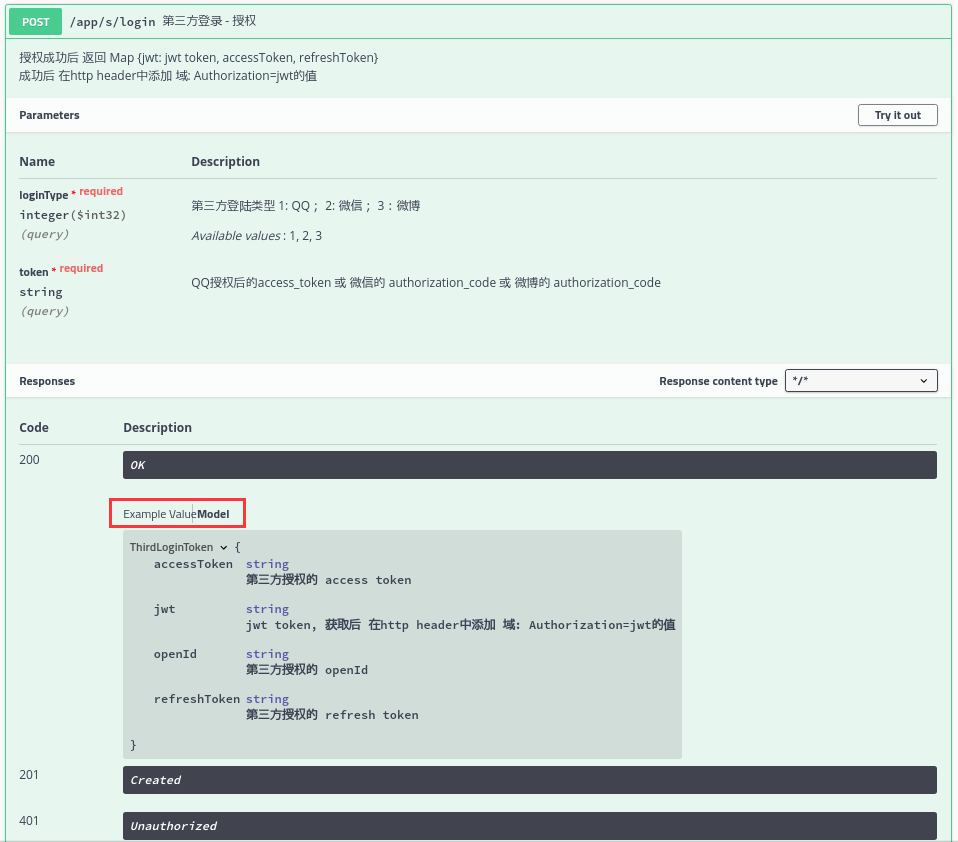Click the ThirdLoginToken model name
Viewport: 958px width, 842px height.
point(171,548)
